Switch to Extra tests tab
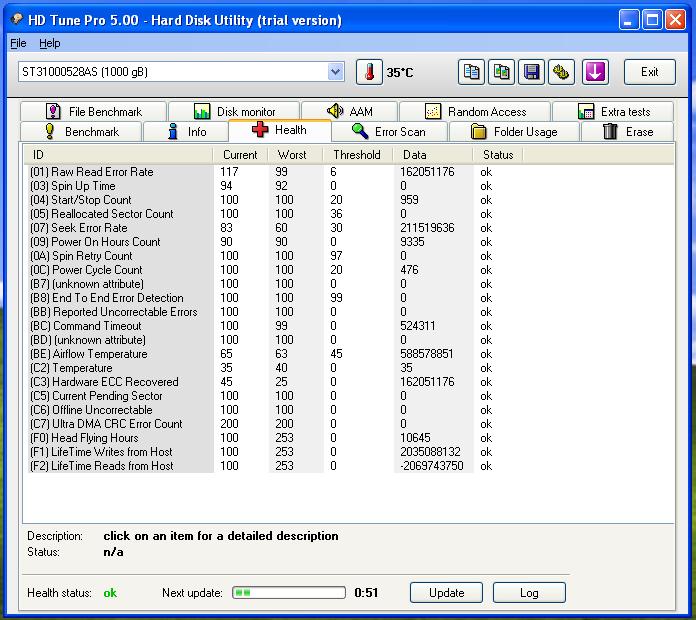 tap(613, 111)
